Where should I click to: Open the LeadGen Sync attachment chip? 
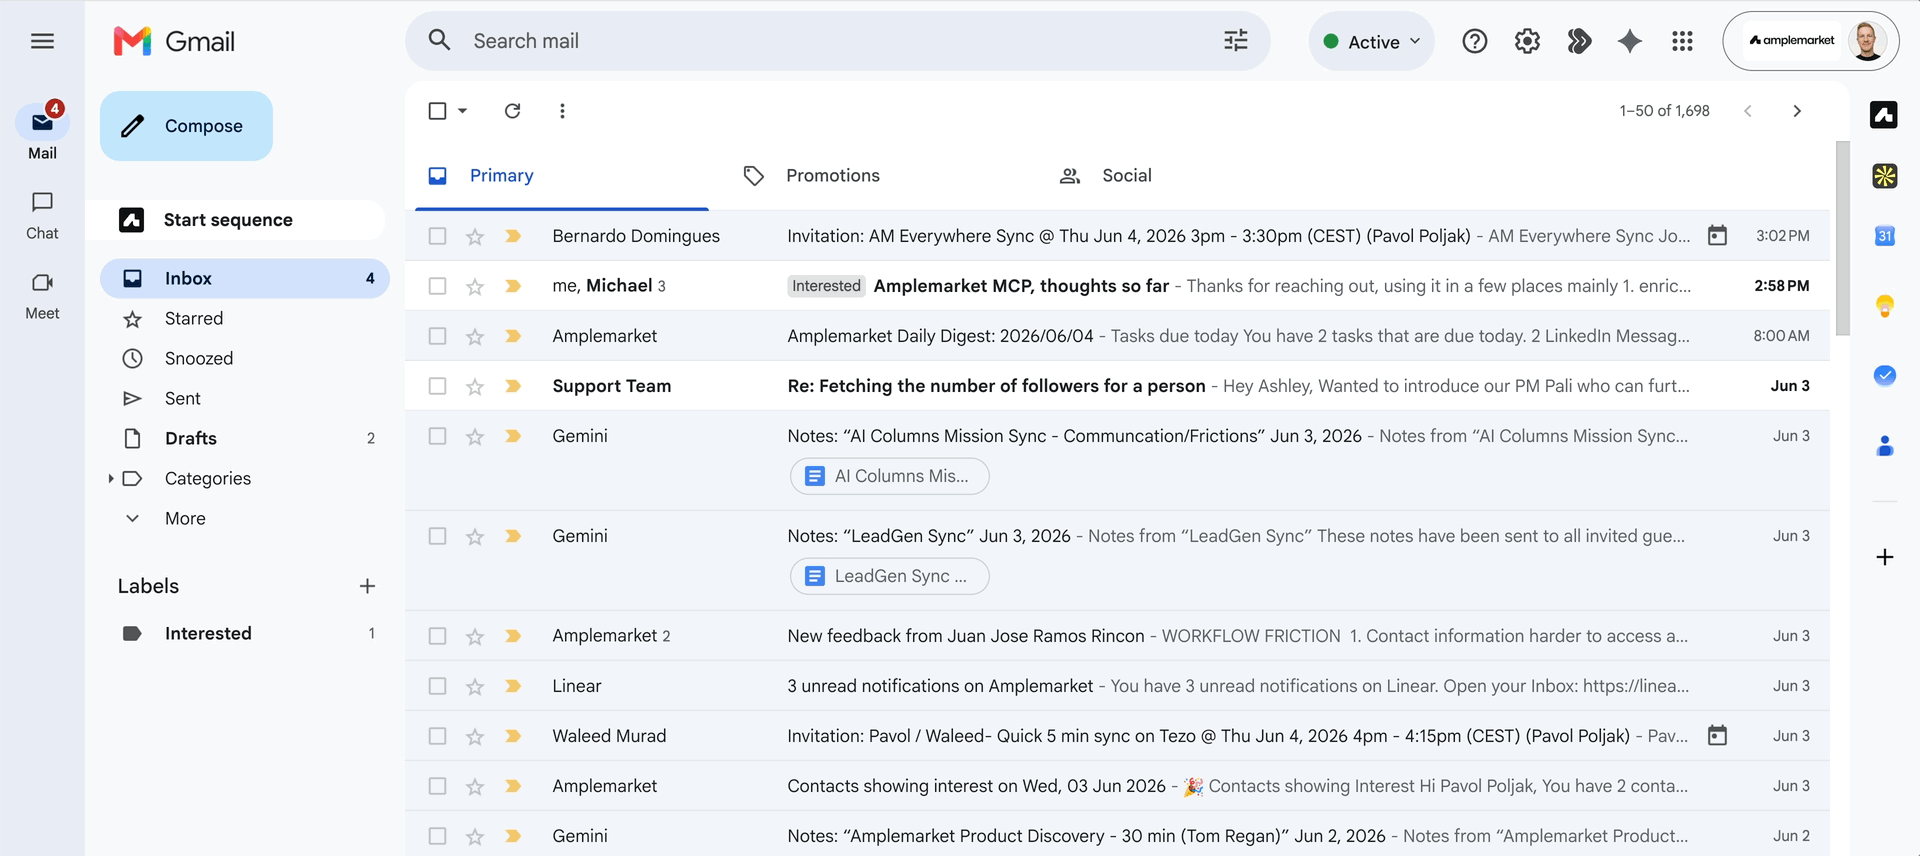point(890,576)
